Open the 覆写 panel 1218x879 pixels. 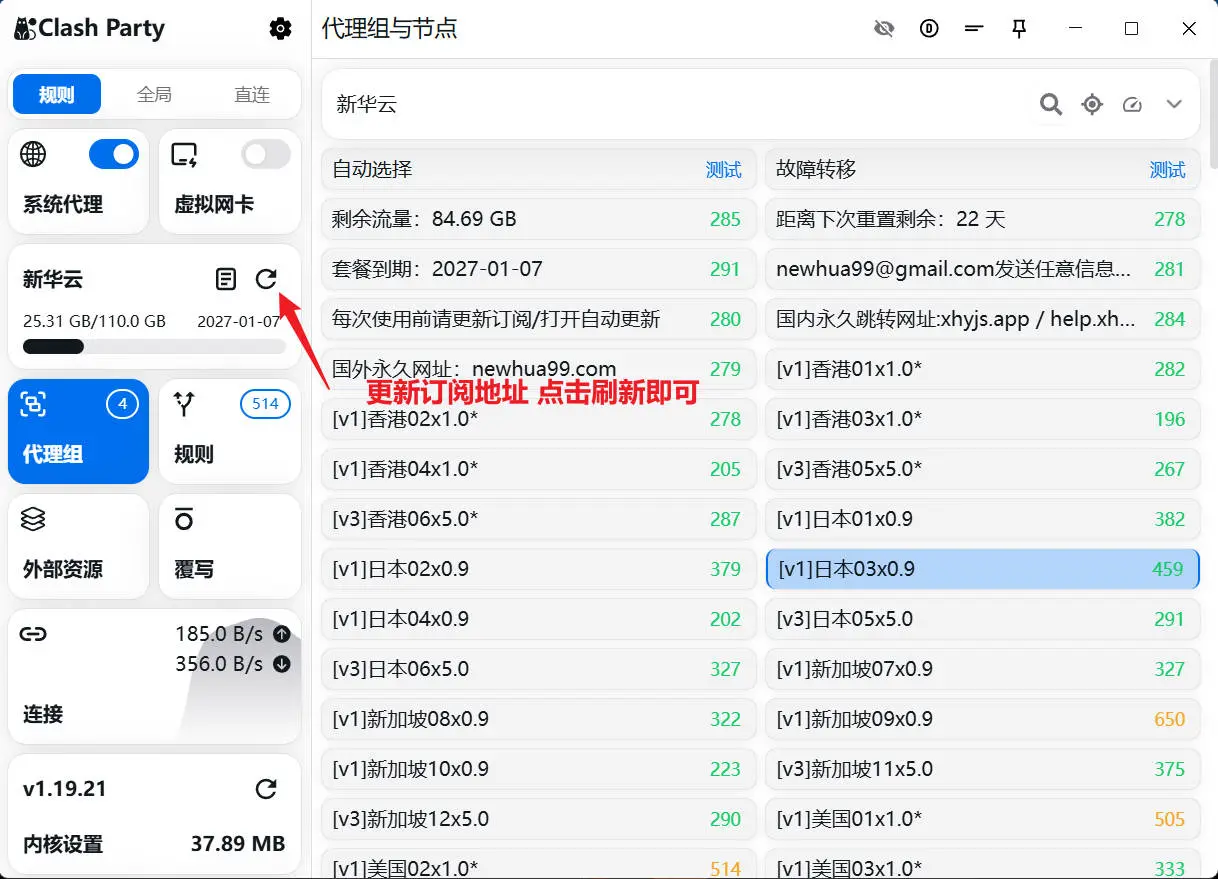[x=229, y=545]
